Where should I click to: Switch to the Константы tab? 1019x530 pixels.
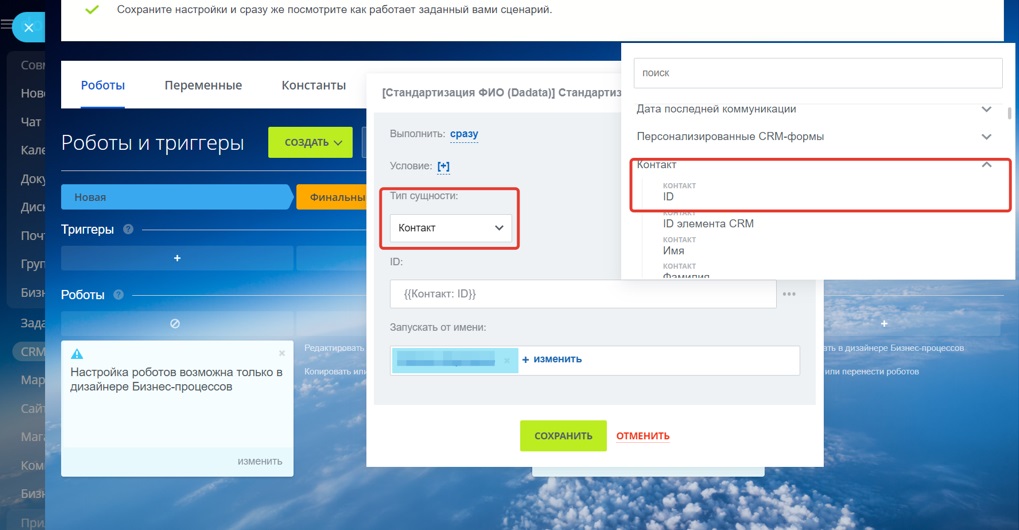coord(313,85)
